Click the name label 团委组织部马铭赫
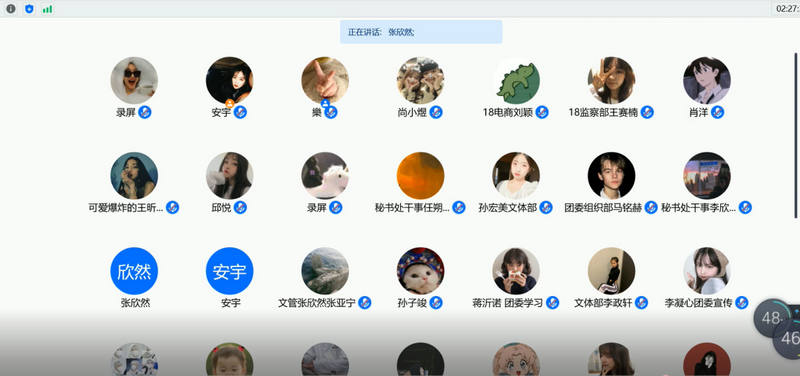Screen dimensions: 800x376 [603, 208]
